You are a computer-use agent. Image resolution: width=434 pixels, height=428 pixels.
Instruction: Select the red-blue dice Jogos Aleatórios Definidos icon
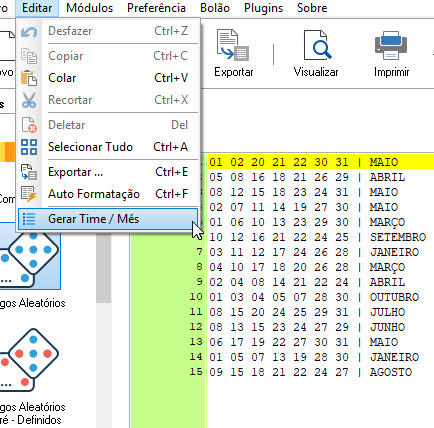[29, 359]
